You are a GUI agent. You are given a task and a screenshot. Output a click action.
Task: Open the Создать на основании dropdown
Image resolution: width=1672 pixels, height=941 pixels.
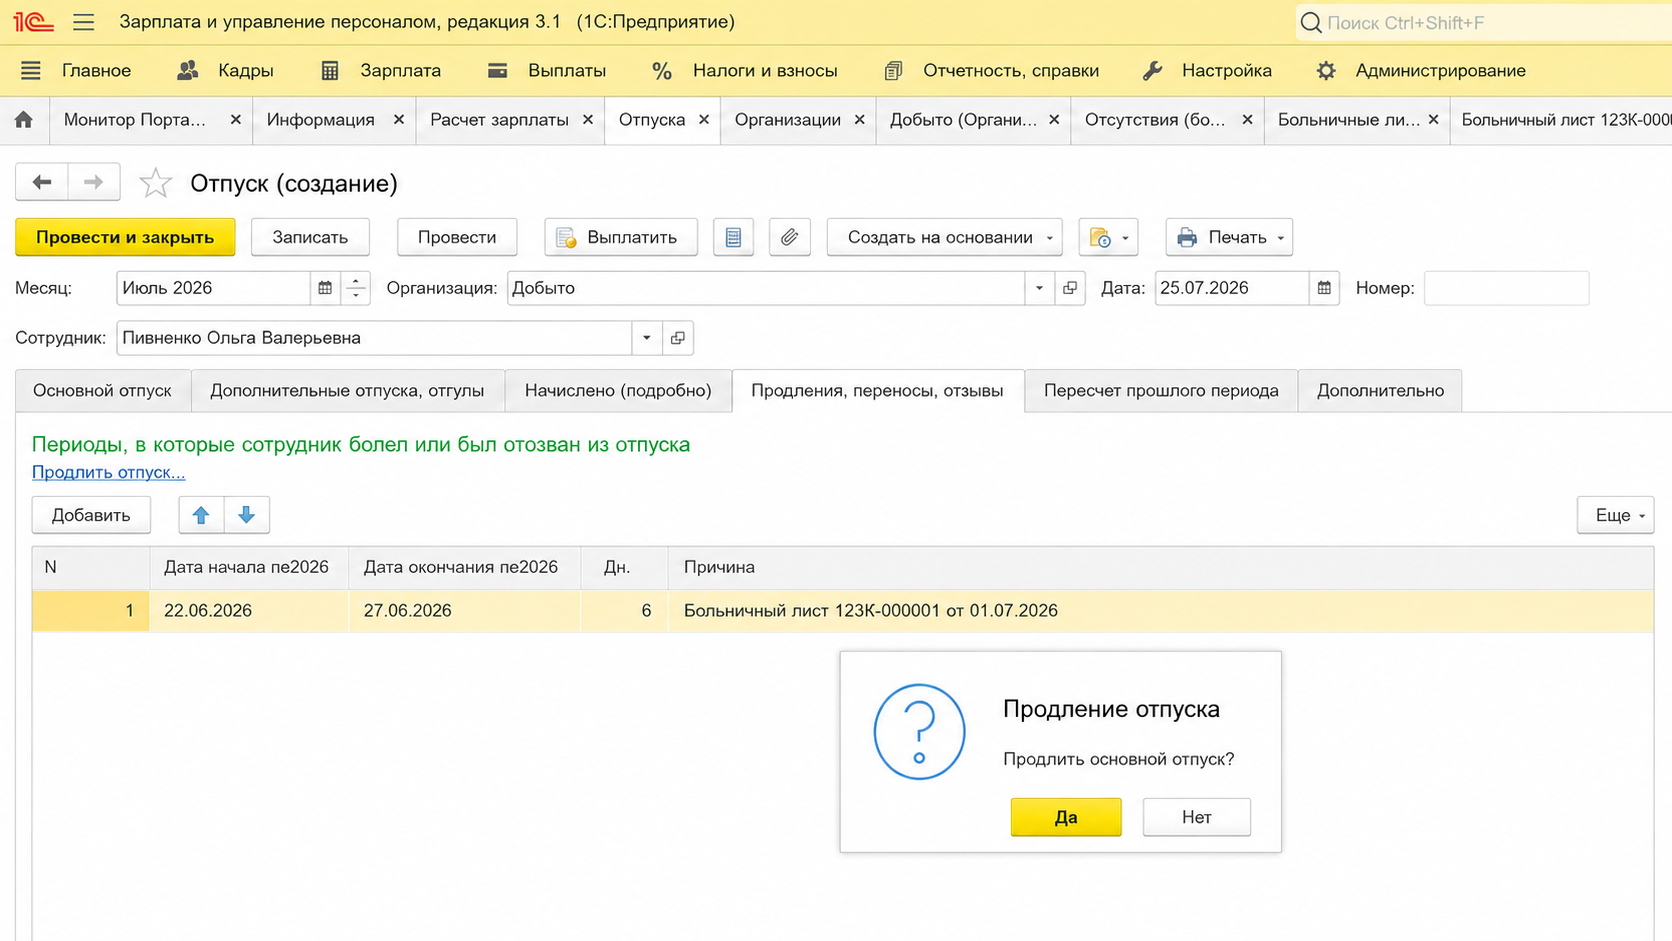tap(945, 238)
